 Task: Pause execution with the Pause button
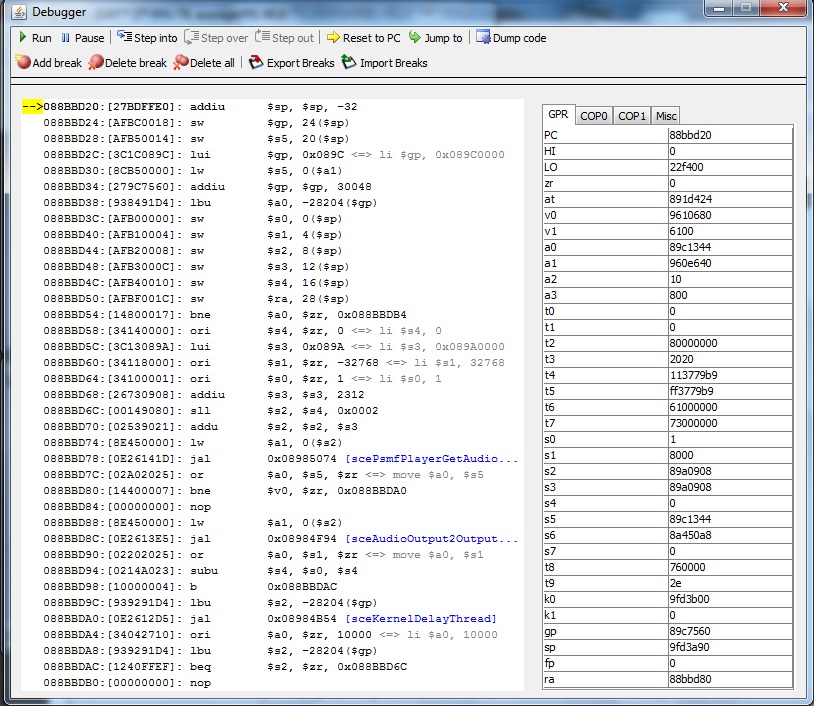point(81,38)
